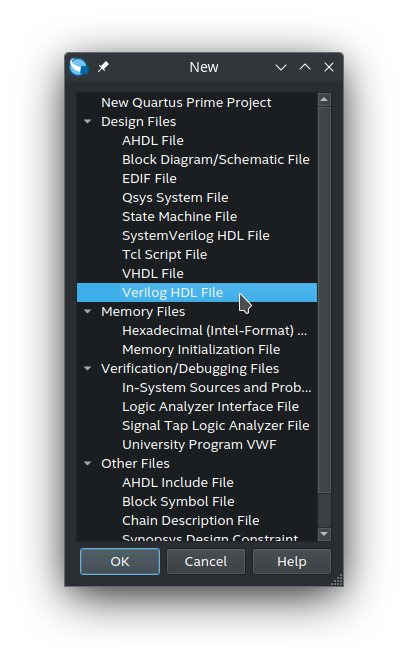
Task: Select Tcl Script File
Action: tap(164, 255)
